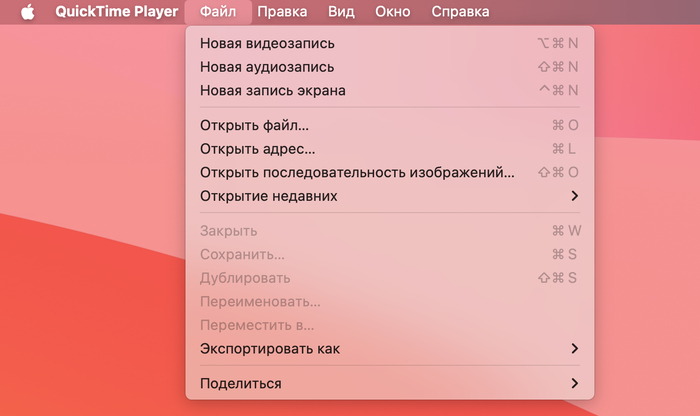Expand the Открытие недавних submenu

pyautogui.click(x=268, y=196)
